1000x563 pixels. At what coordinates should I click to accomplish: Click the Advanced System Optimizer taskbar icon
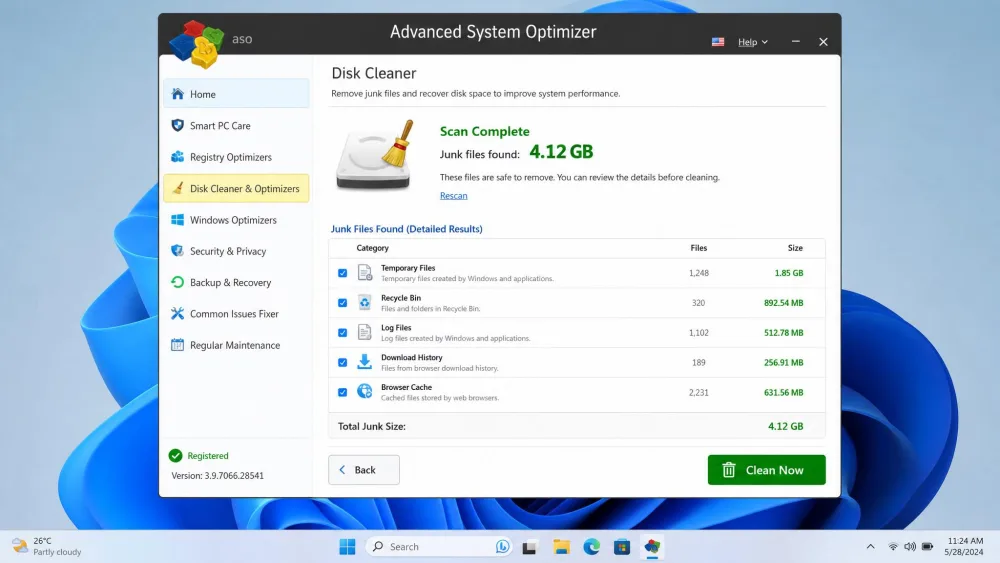click(652, 546)
